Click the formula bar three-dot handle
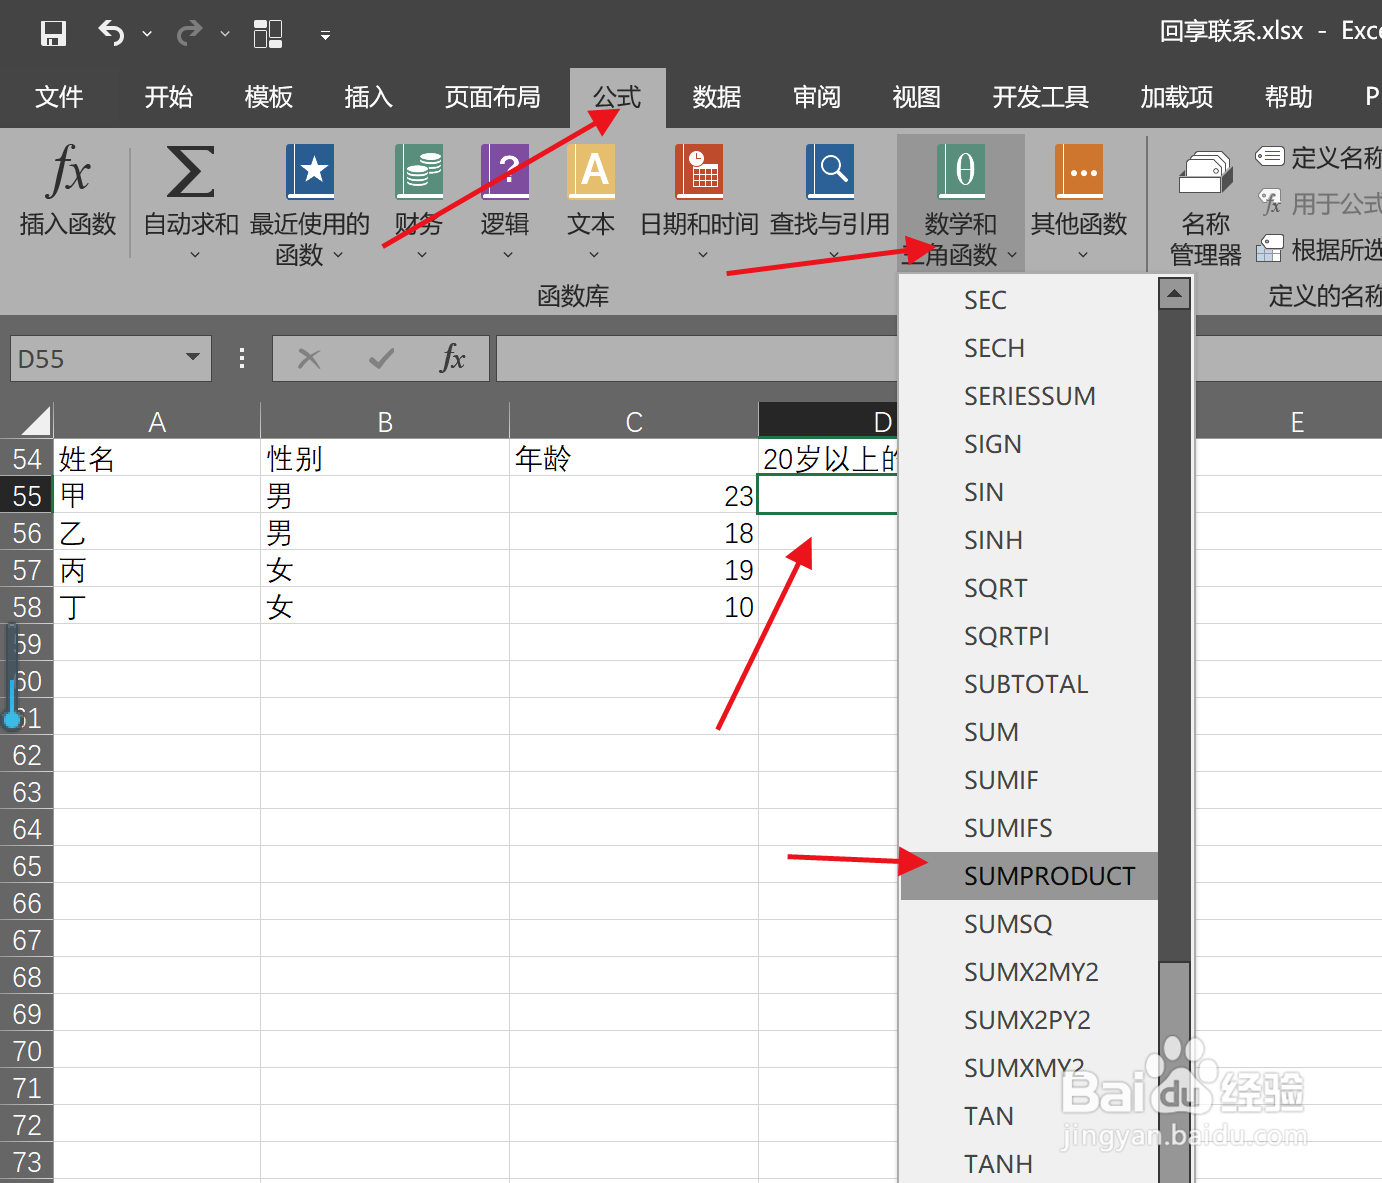The height and width of the screenshot is (1183, 1382). tap(242, 358)
